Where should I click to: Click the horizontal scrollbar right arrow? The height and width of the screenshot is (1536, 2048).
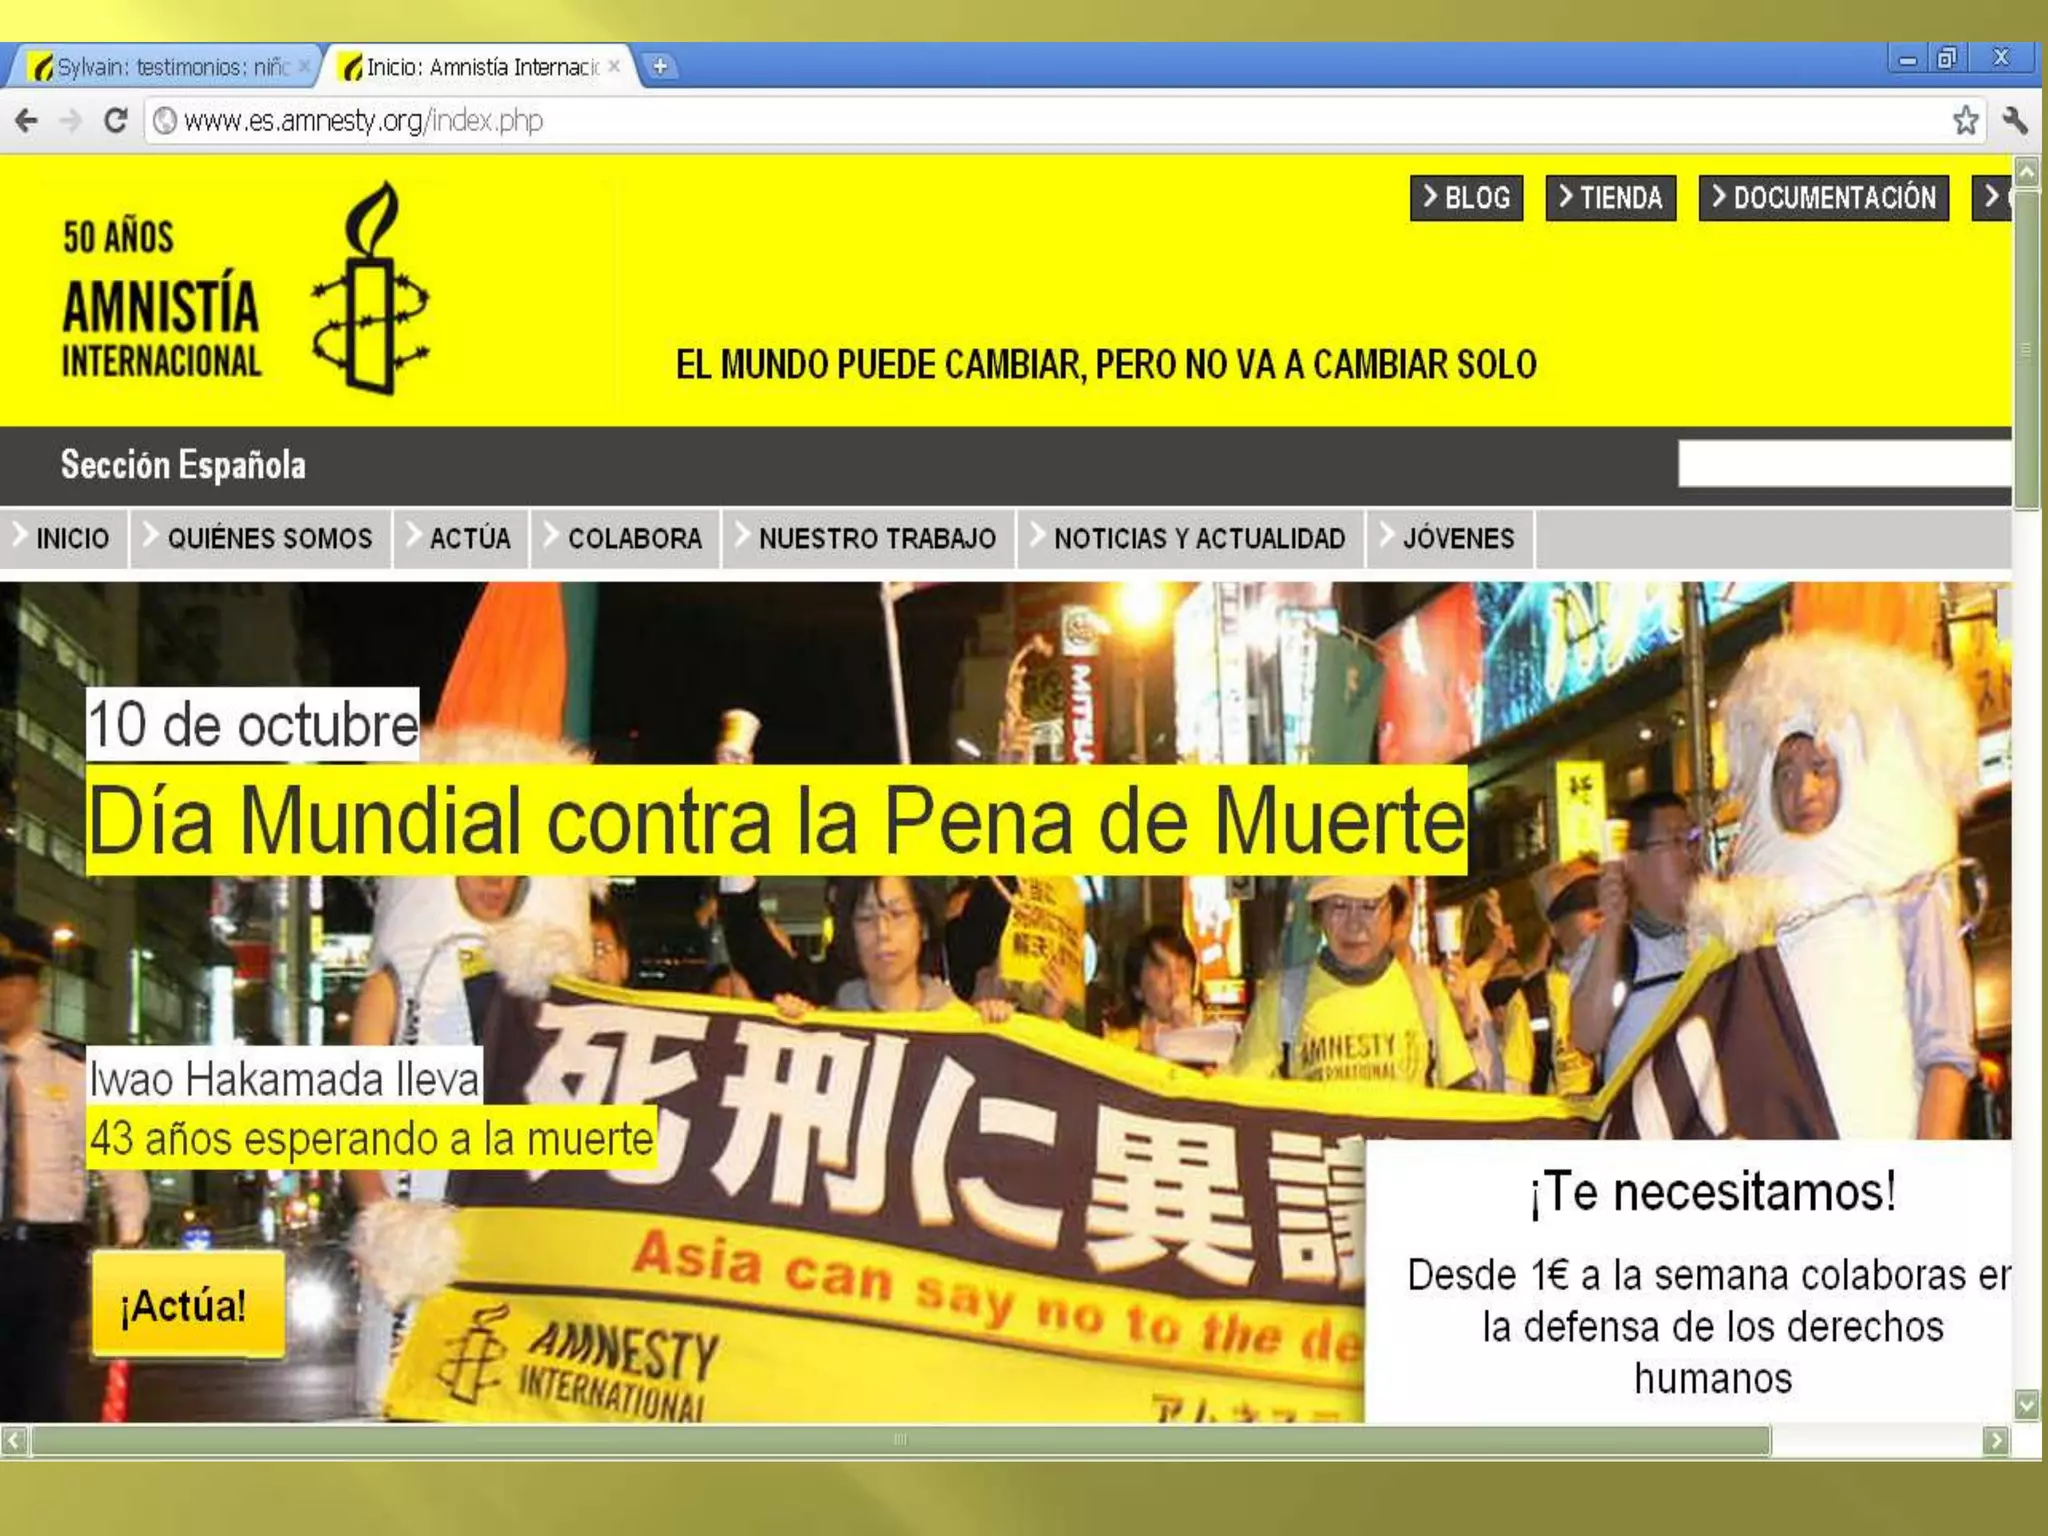(x=1996, y=1441)
